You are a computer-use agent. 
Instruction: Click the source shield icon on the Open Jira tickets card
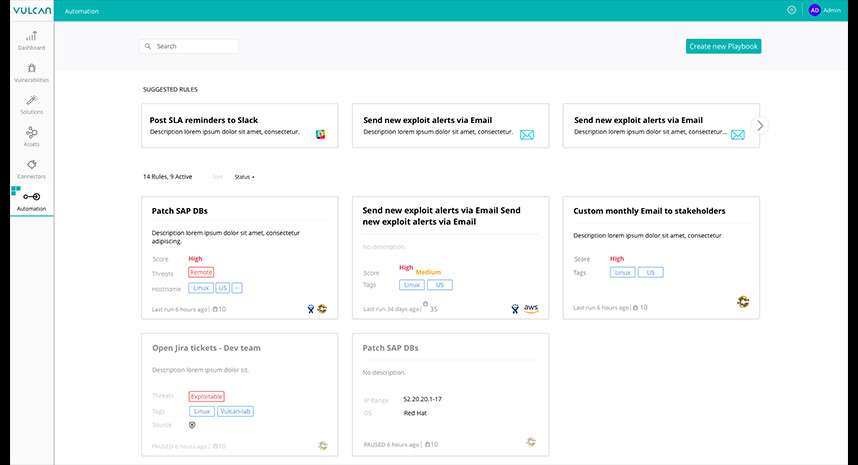pos(192,425)
